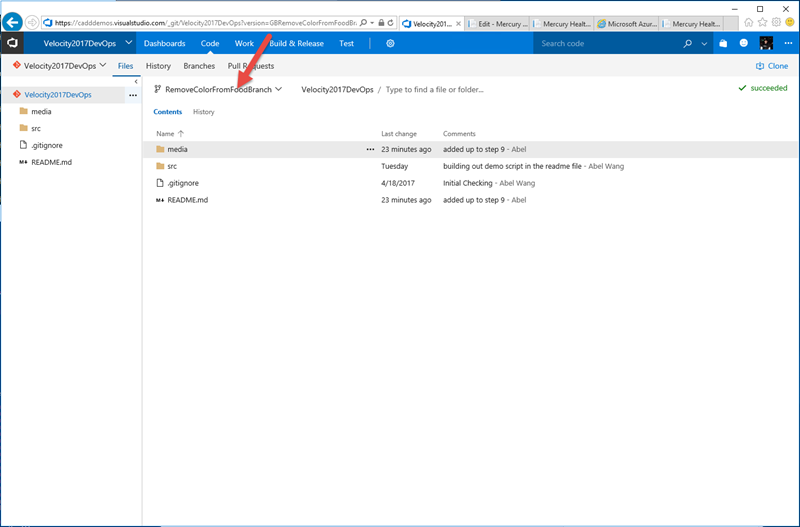The image size is (800, 527).
Task: Switch to the Branches tab
Action: (x=199, y=66)
